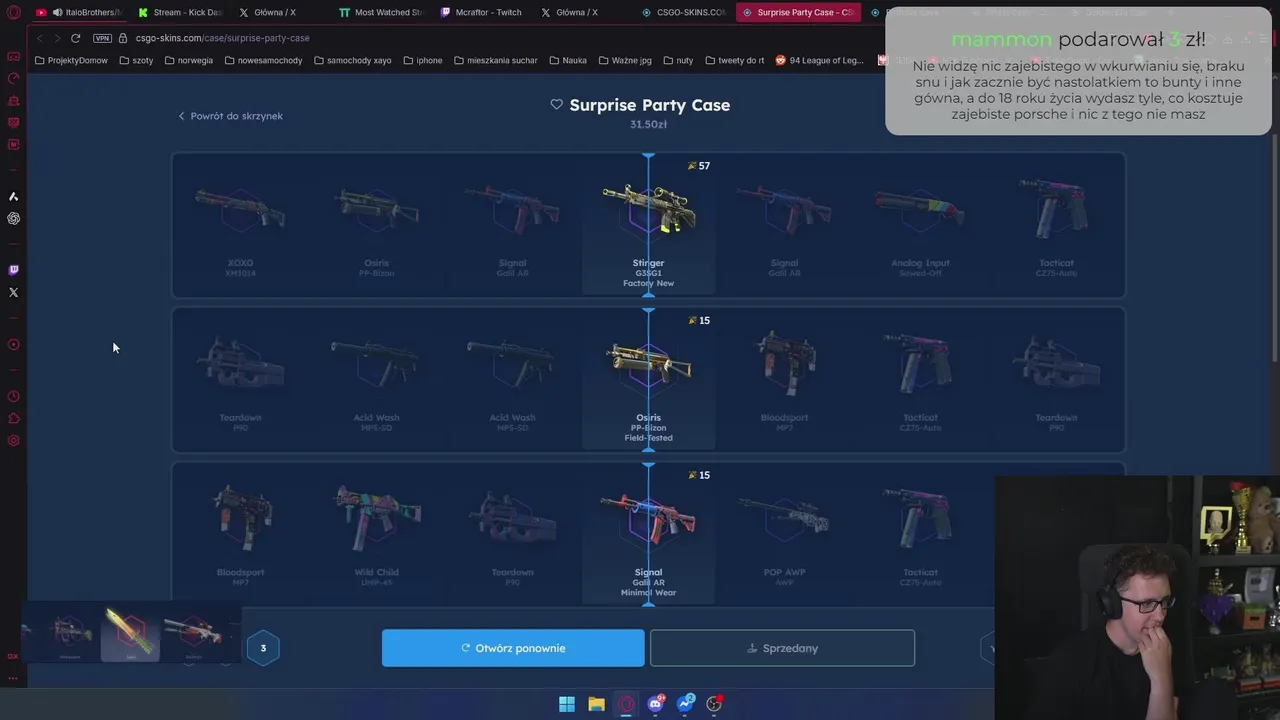The width and height of the screenshot is (1280, 720).
Task: Open ProjektyDomow bookmark folder
Action: click(x=71, y=60)
